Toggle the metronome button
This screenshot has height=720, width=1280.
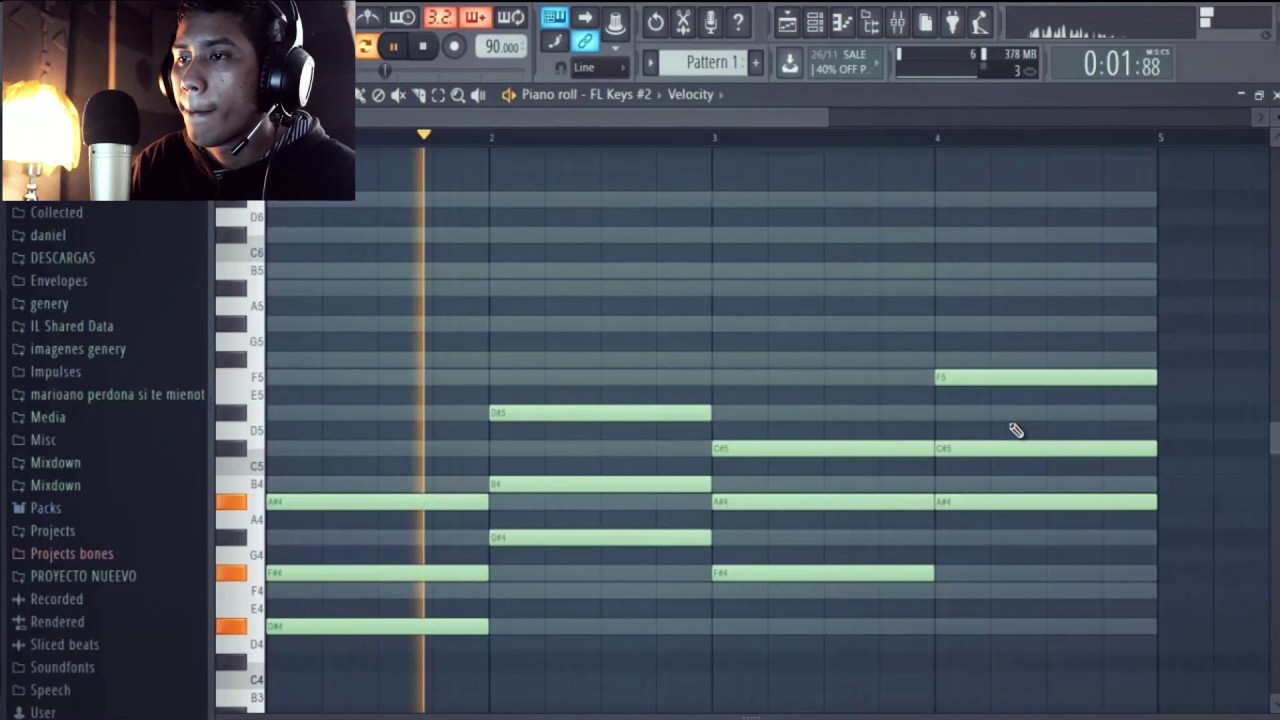coord(370,18)
